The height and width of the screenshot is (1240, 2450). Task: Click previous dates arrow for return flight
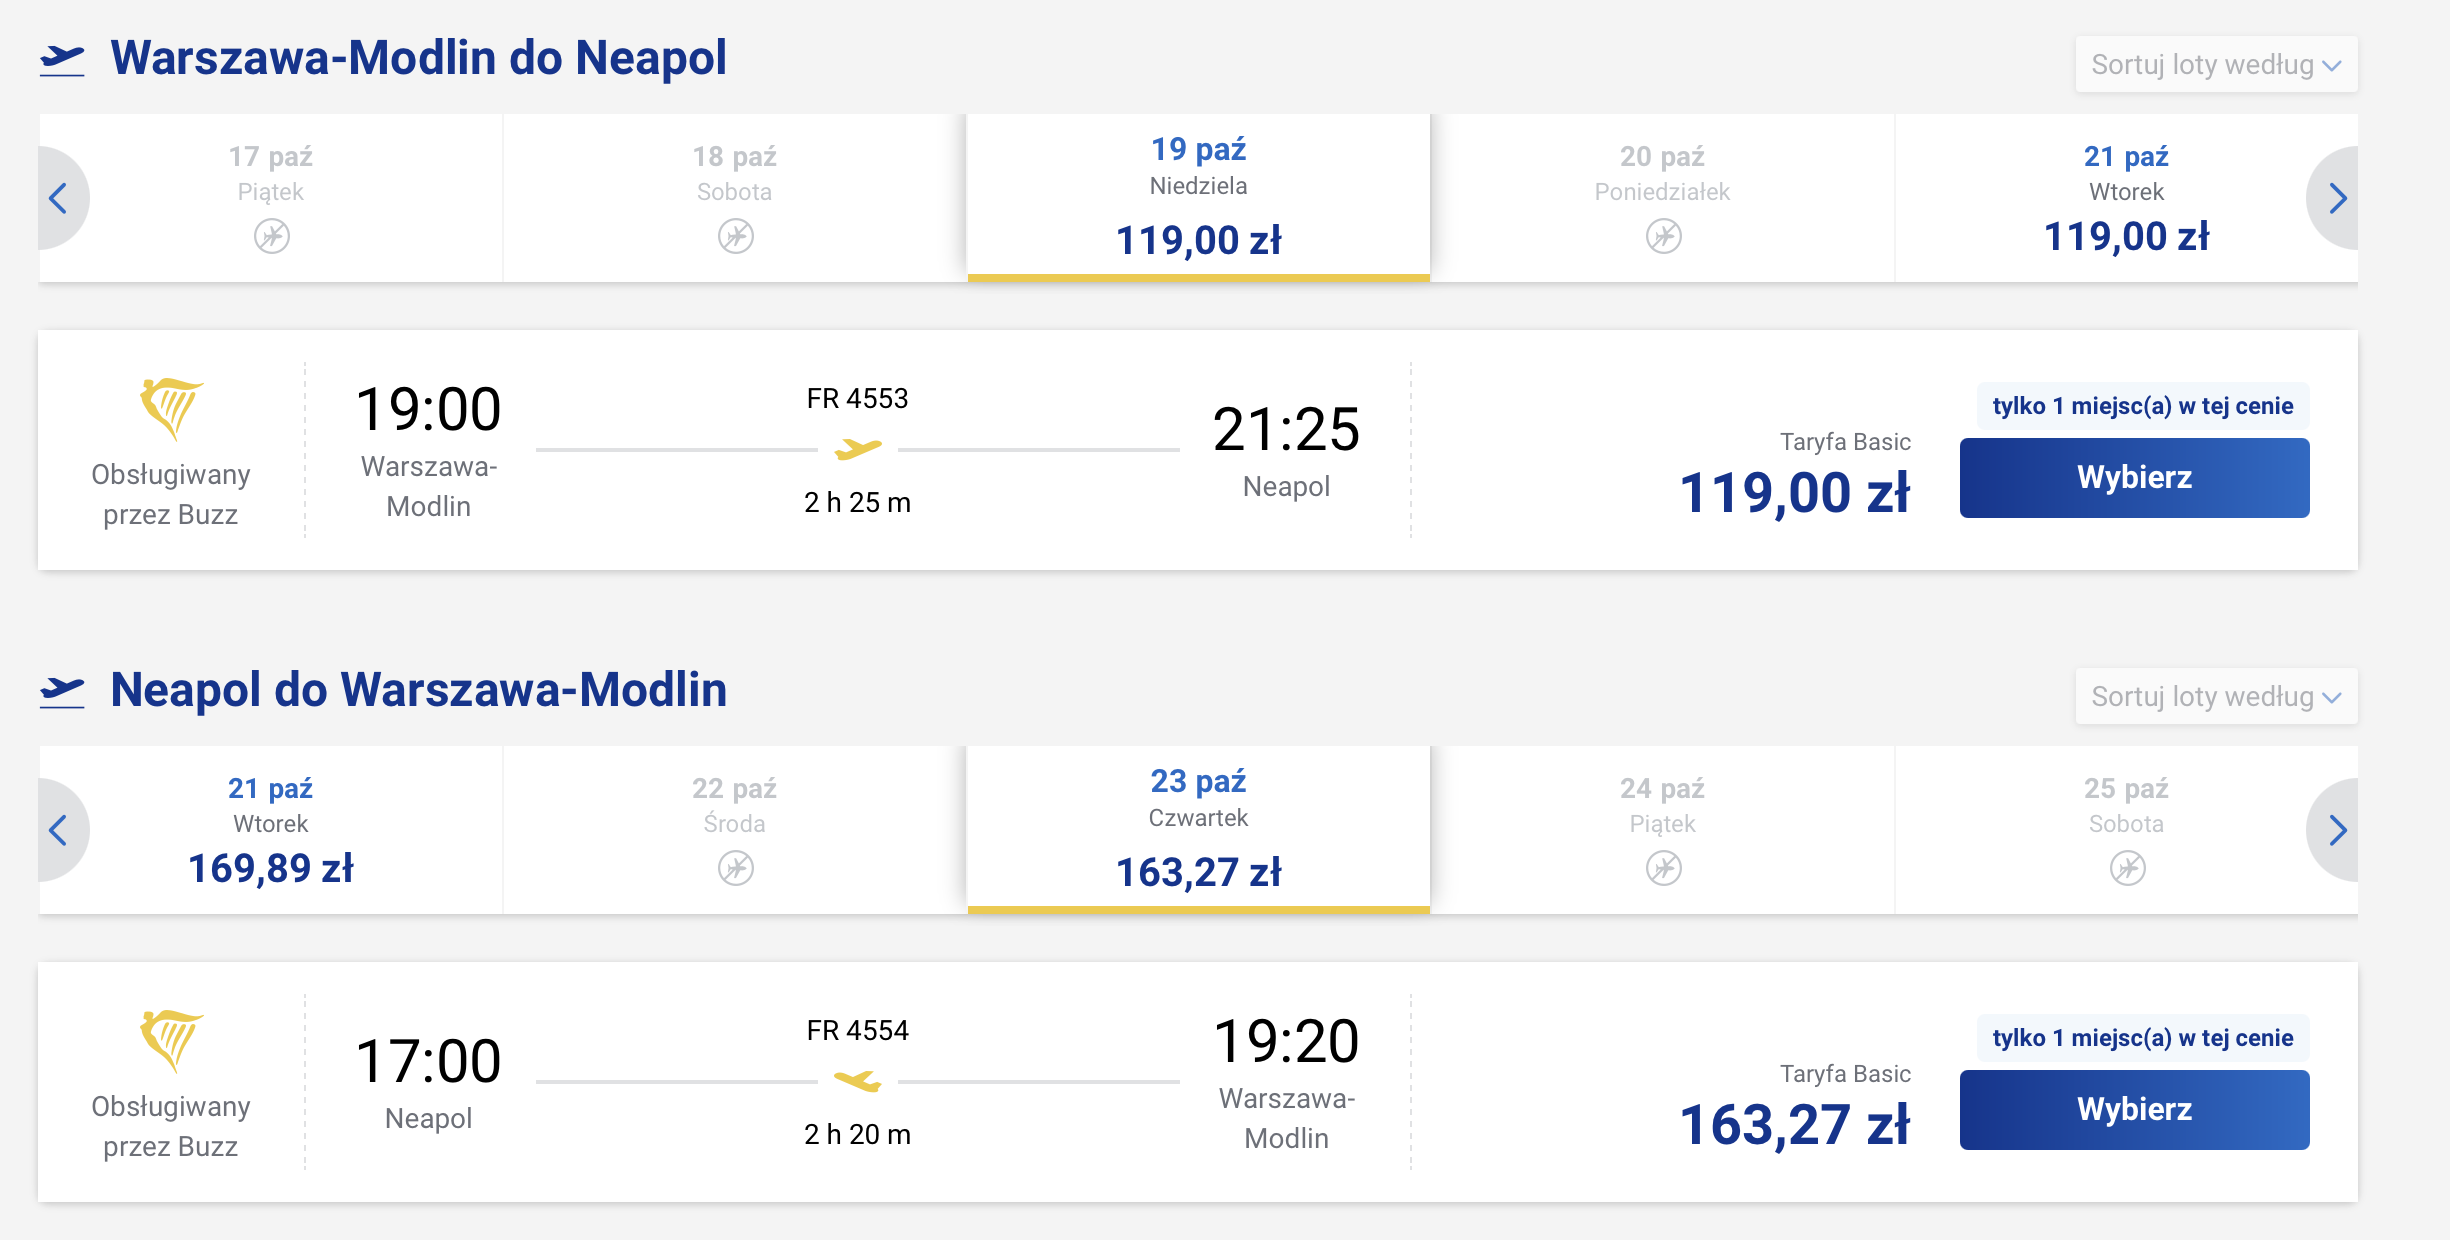pos(60,830)
